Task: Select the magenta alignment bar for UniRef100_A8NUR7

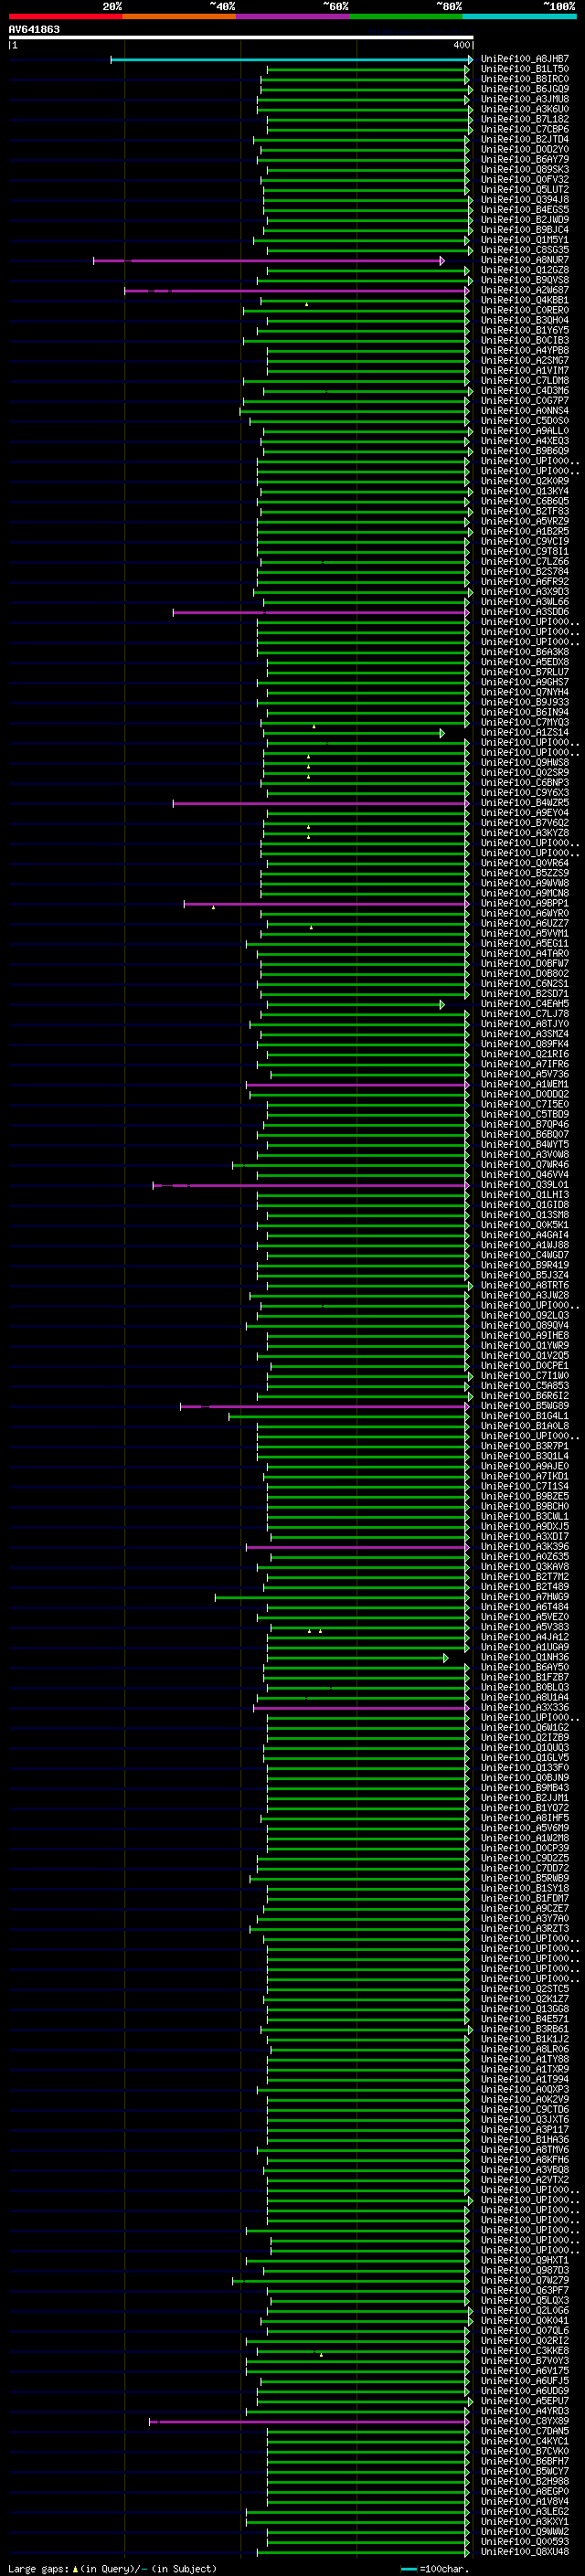Action: pyautogui.click(x=269, y=261)
